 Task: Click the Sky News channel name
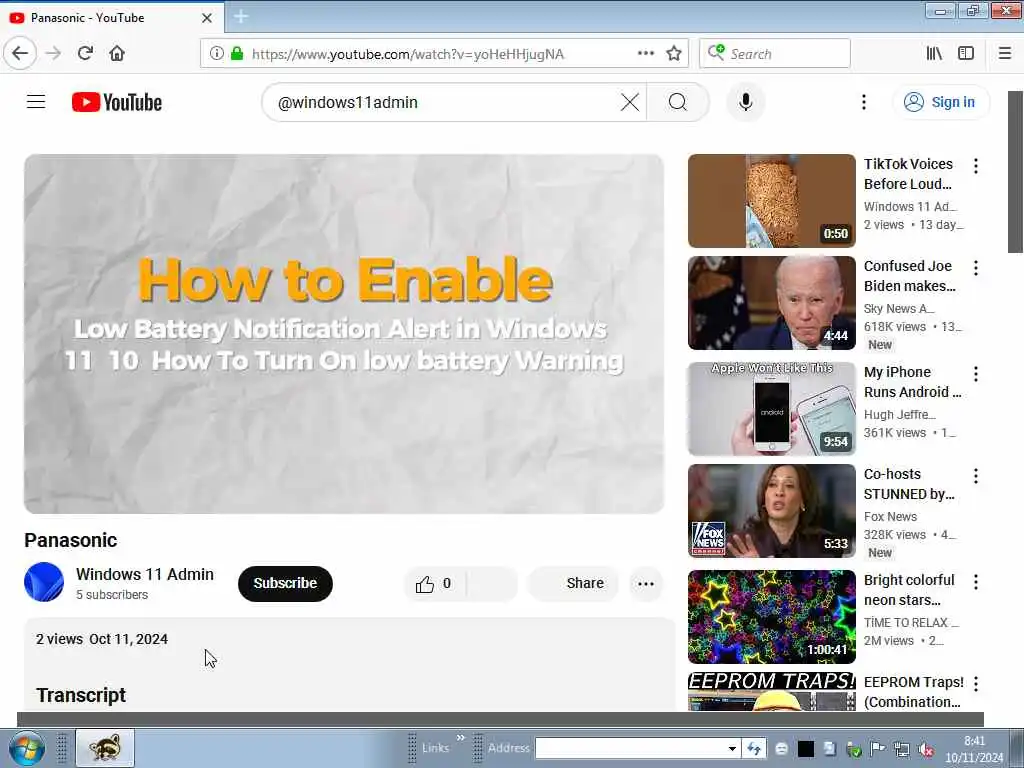(899, 308)
